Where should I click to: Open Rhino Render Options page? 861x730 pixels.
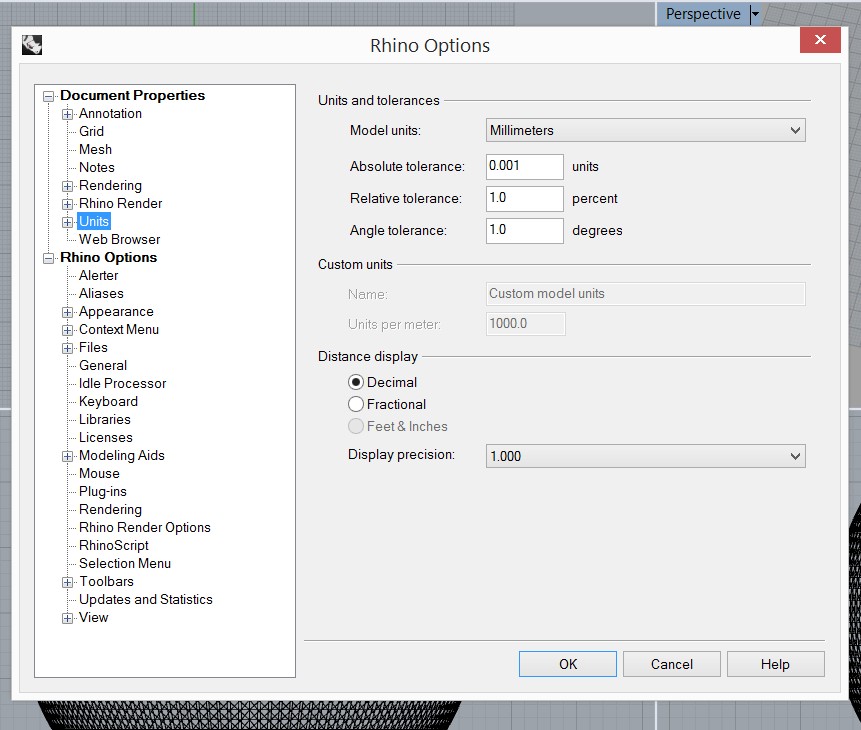coord(144,527)
